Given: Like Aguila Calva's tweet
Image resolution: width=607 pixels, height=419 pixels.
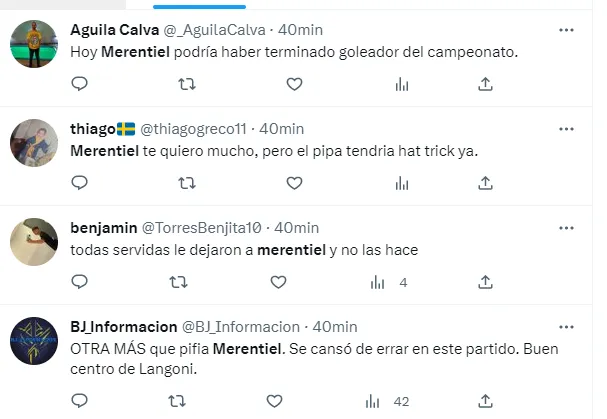Looking at the screenshot, I should click(x=294, y=84).
